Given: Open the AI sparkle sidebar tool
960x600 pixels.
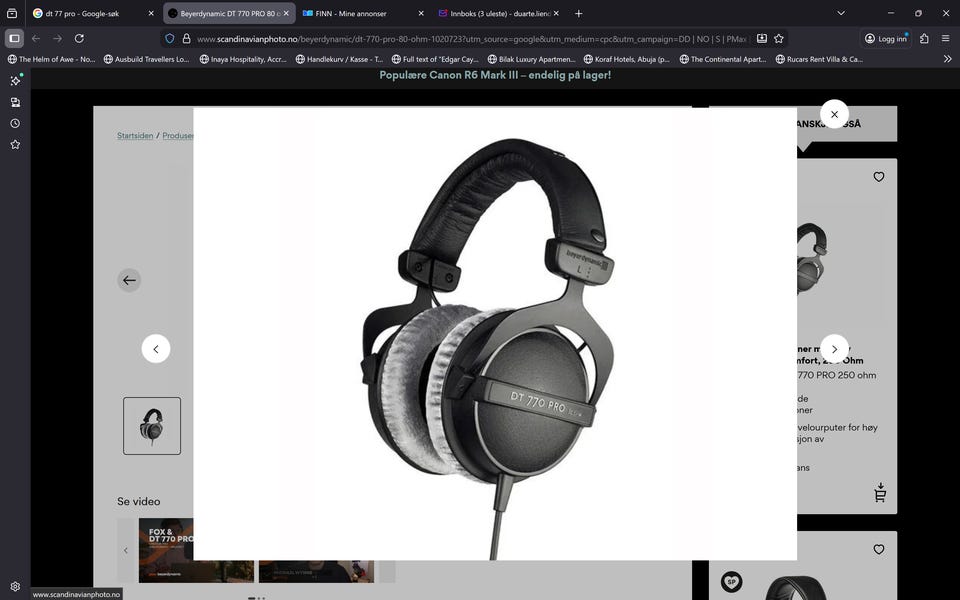Looking at the screenshot, I should click(x=15, y=80).
